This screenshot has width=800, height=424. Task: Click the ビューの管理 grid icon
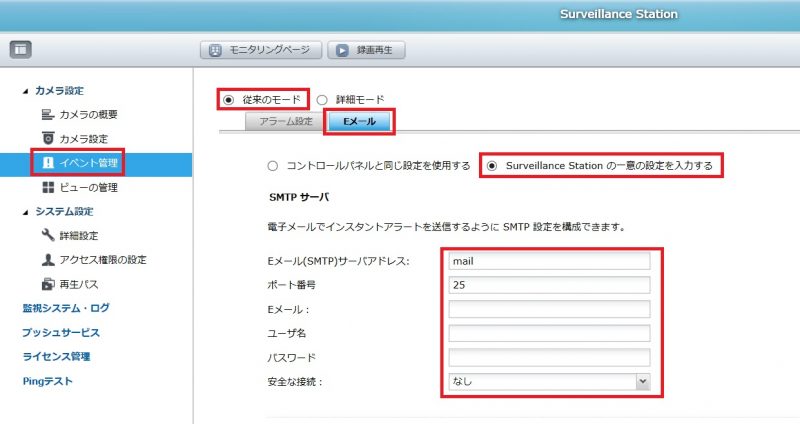click(48, 187)
